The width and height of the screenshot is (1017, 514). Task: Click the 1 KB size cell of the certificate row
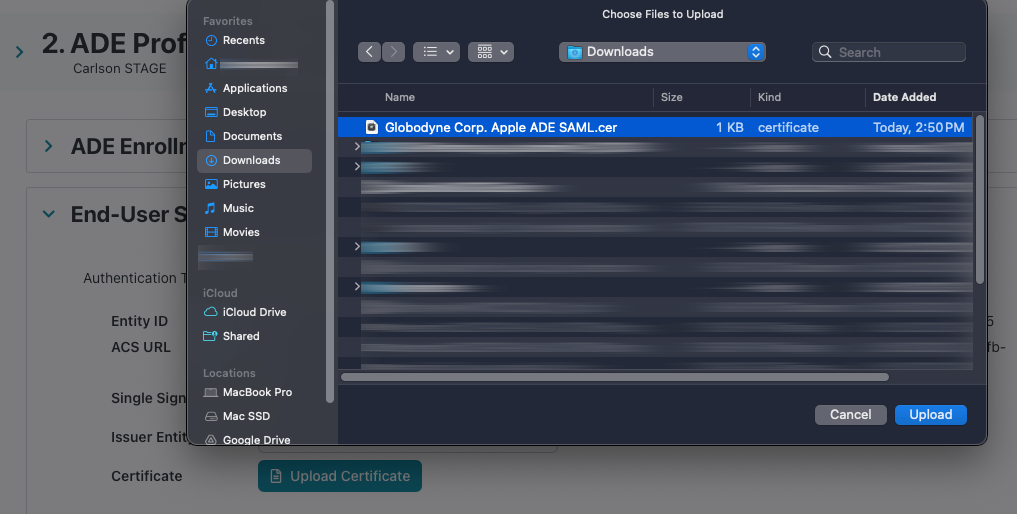coord(730,128)
